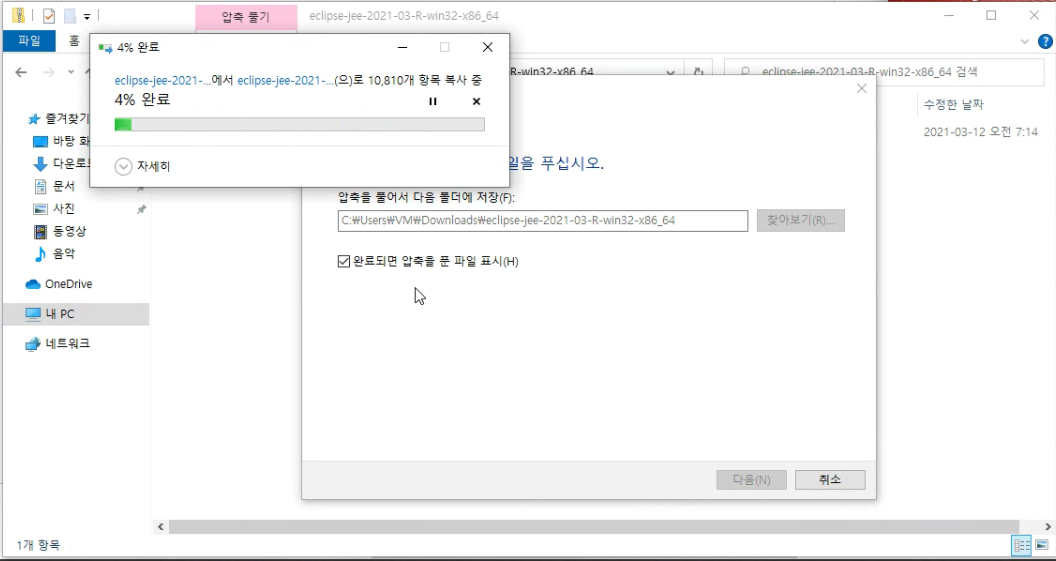The image size is (1056, 561).
Task: Close the copy progress dialog window
Action: pos(488,47)
